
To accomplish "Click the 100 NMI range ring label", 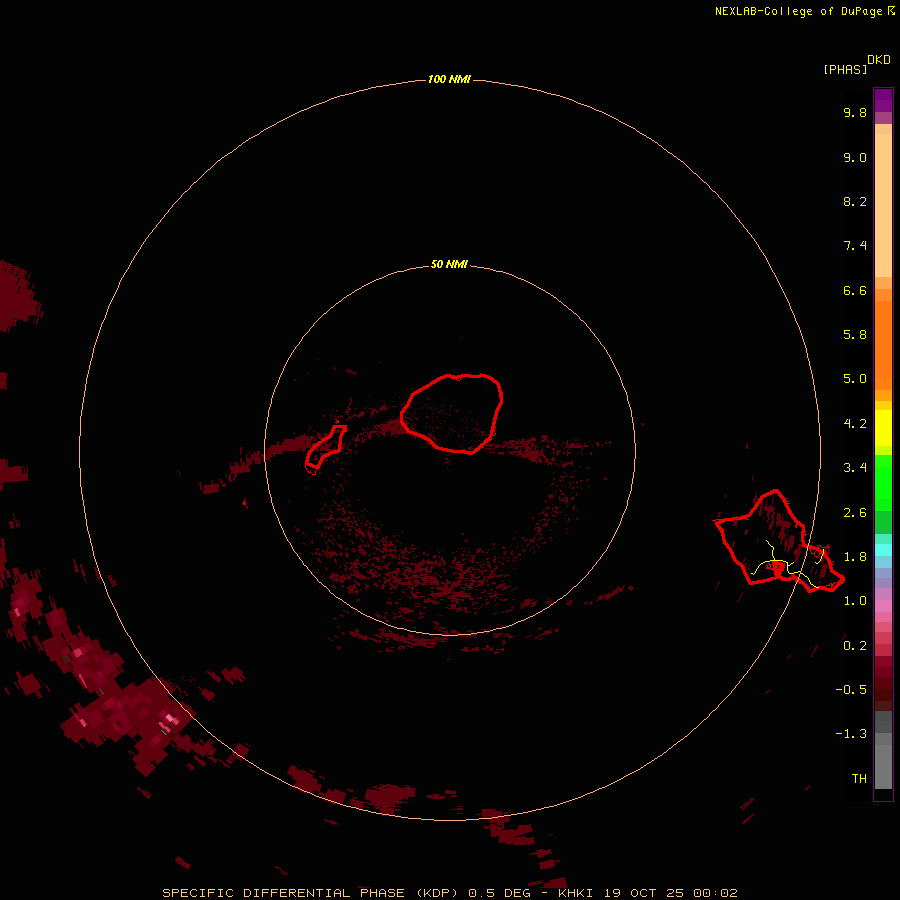I will click(449, 79).
